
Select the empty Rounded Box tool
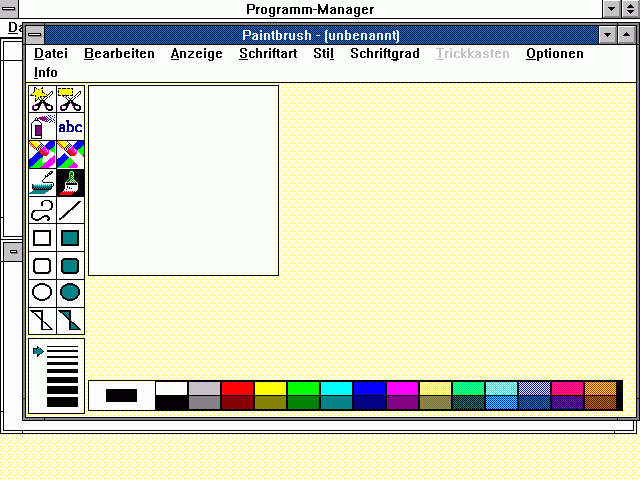click(x=42, y=266)
